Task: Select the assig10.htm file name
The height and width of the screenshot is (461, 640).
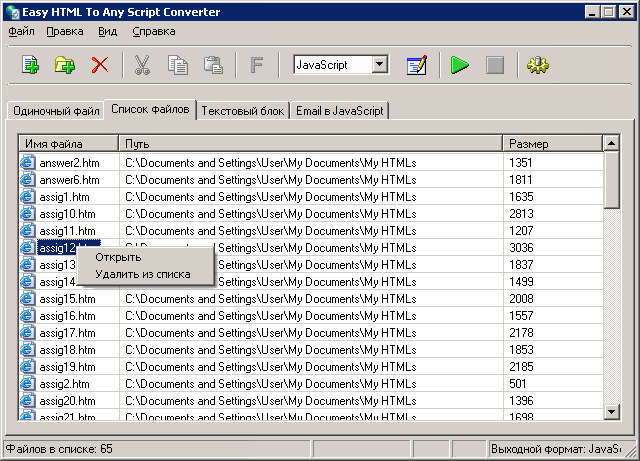Action: 67,214
